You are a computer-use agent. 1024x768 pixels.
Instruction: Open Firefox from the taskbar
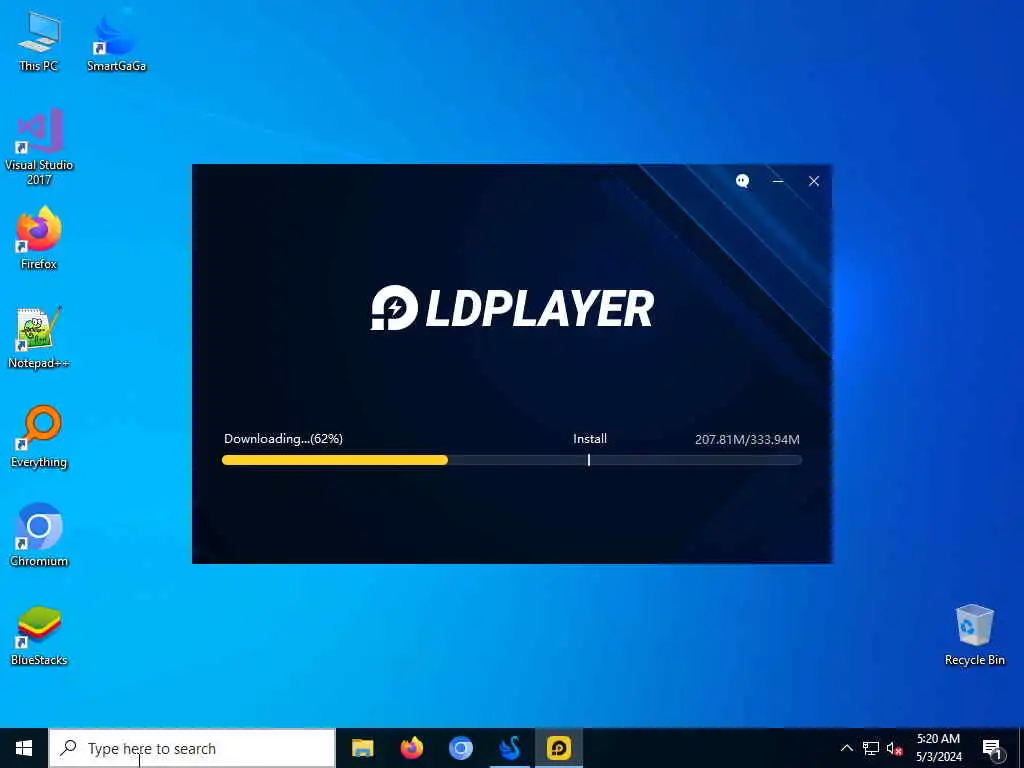pyautogui.click(x=411, y=748)
